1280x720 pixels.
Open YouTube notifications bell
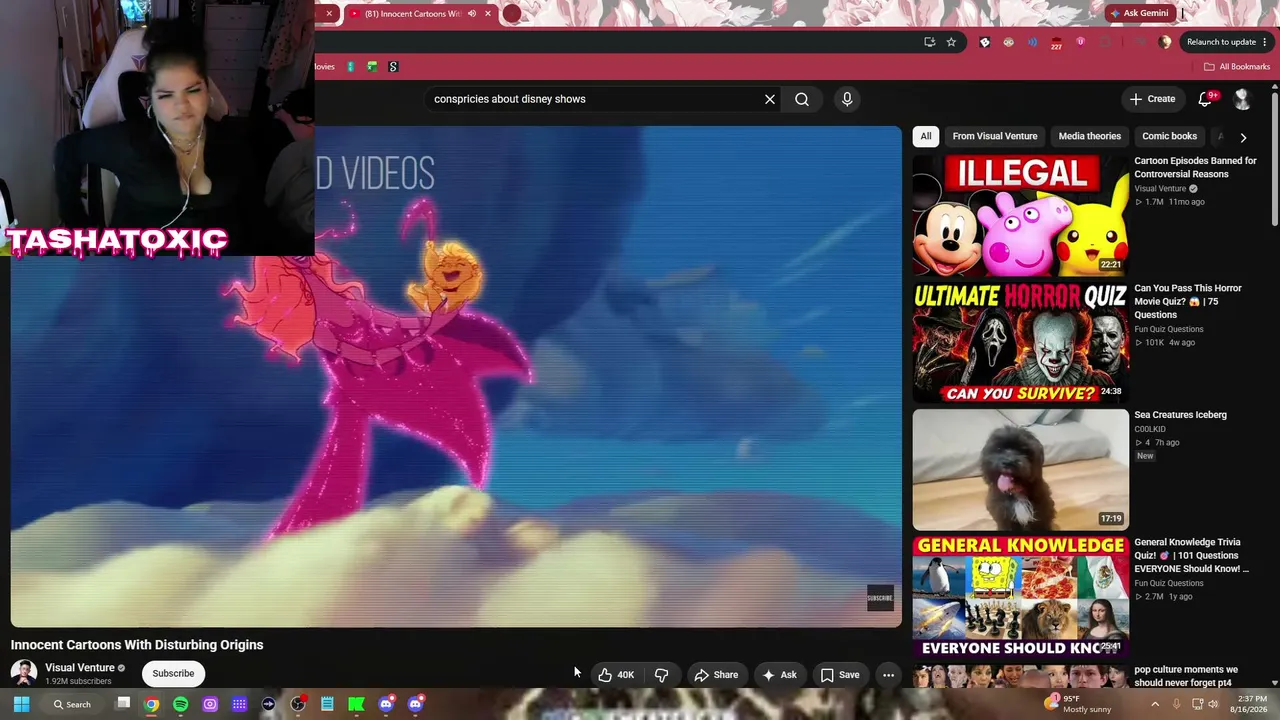[1206, 99]
